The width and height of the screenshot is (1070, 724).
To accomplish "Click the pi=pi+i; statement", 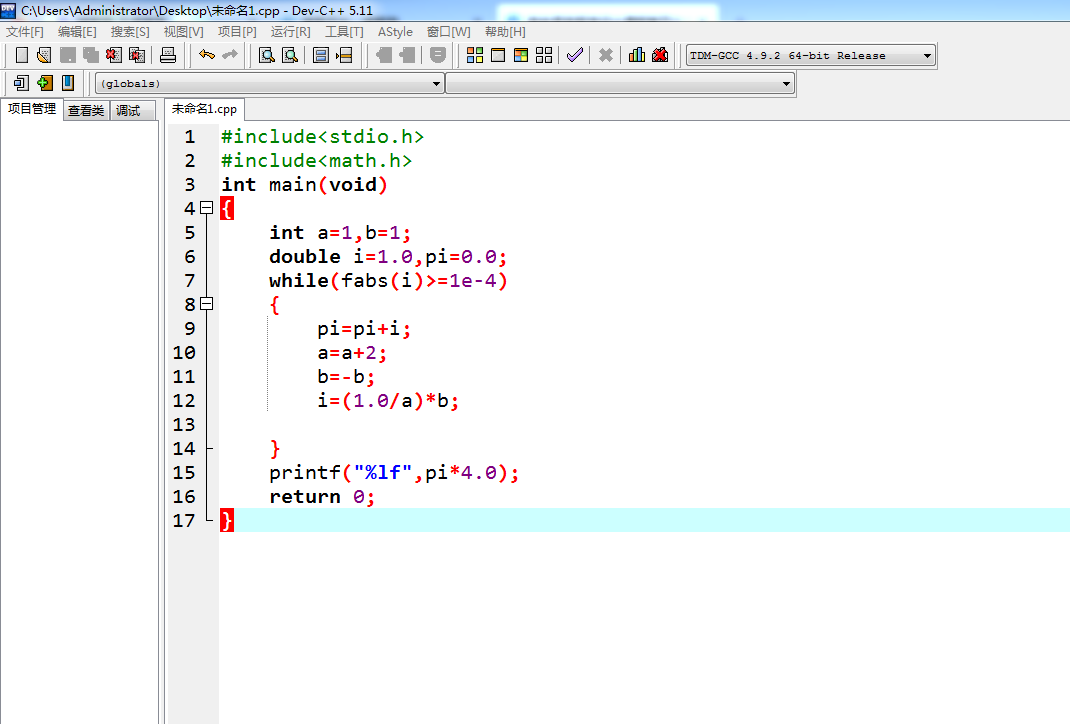I will point(364,329).
